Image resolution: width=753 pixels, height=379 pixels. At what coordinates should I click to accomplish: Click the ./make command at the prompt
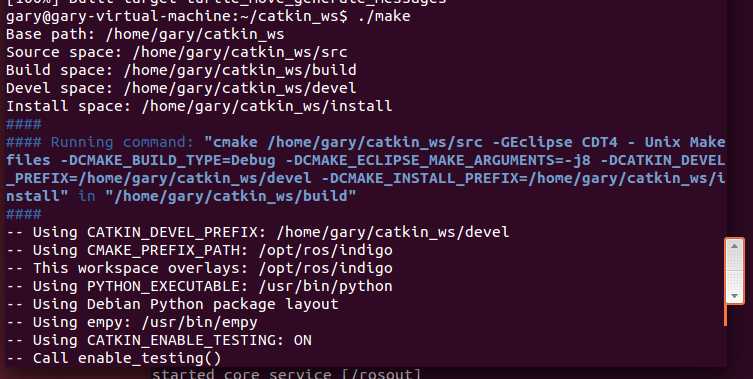(384, 16)
